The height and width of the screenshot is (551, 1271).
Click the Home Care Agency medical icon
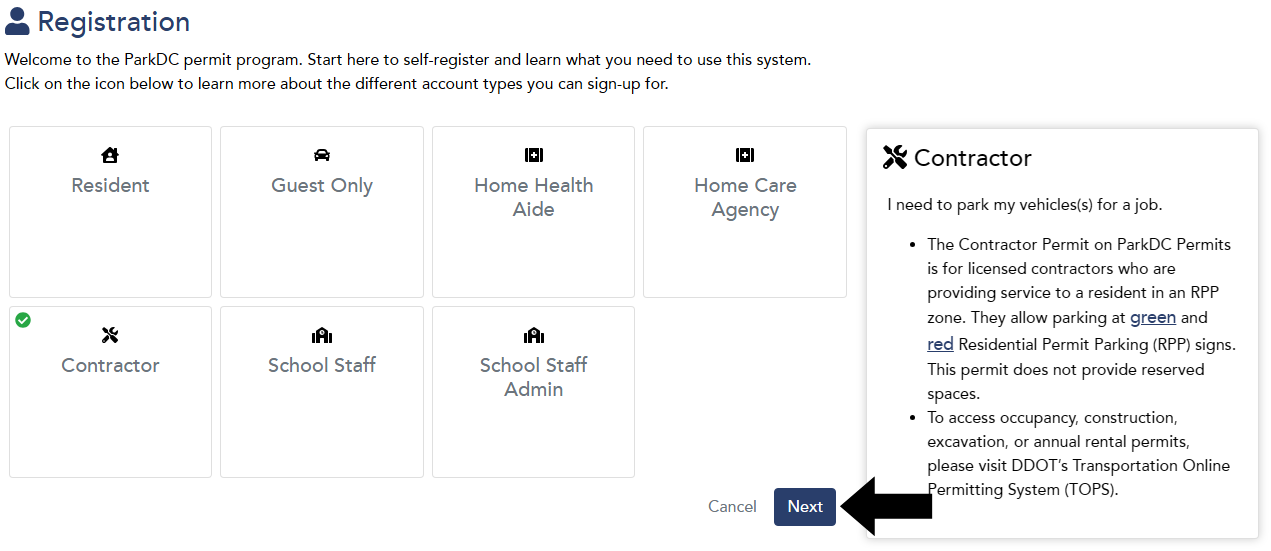click(x=745, y=155)
